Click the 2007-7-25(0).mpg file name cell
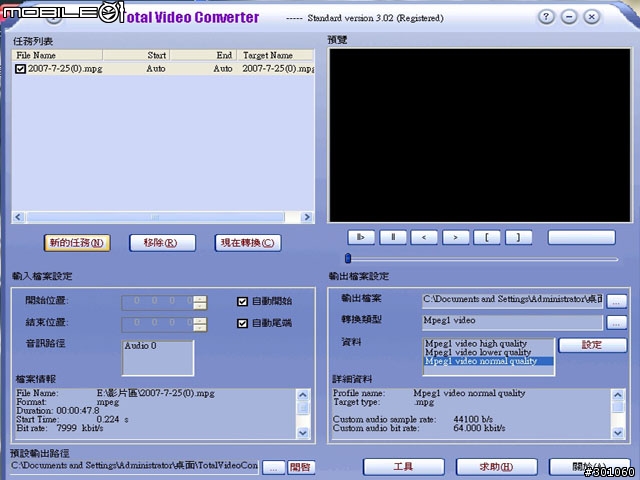 coord(65,69)
